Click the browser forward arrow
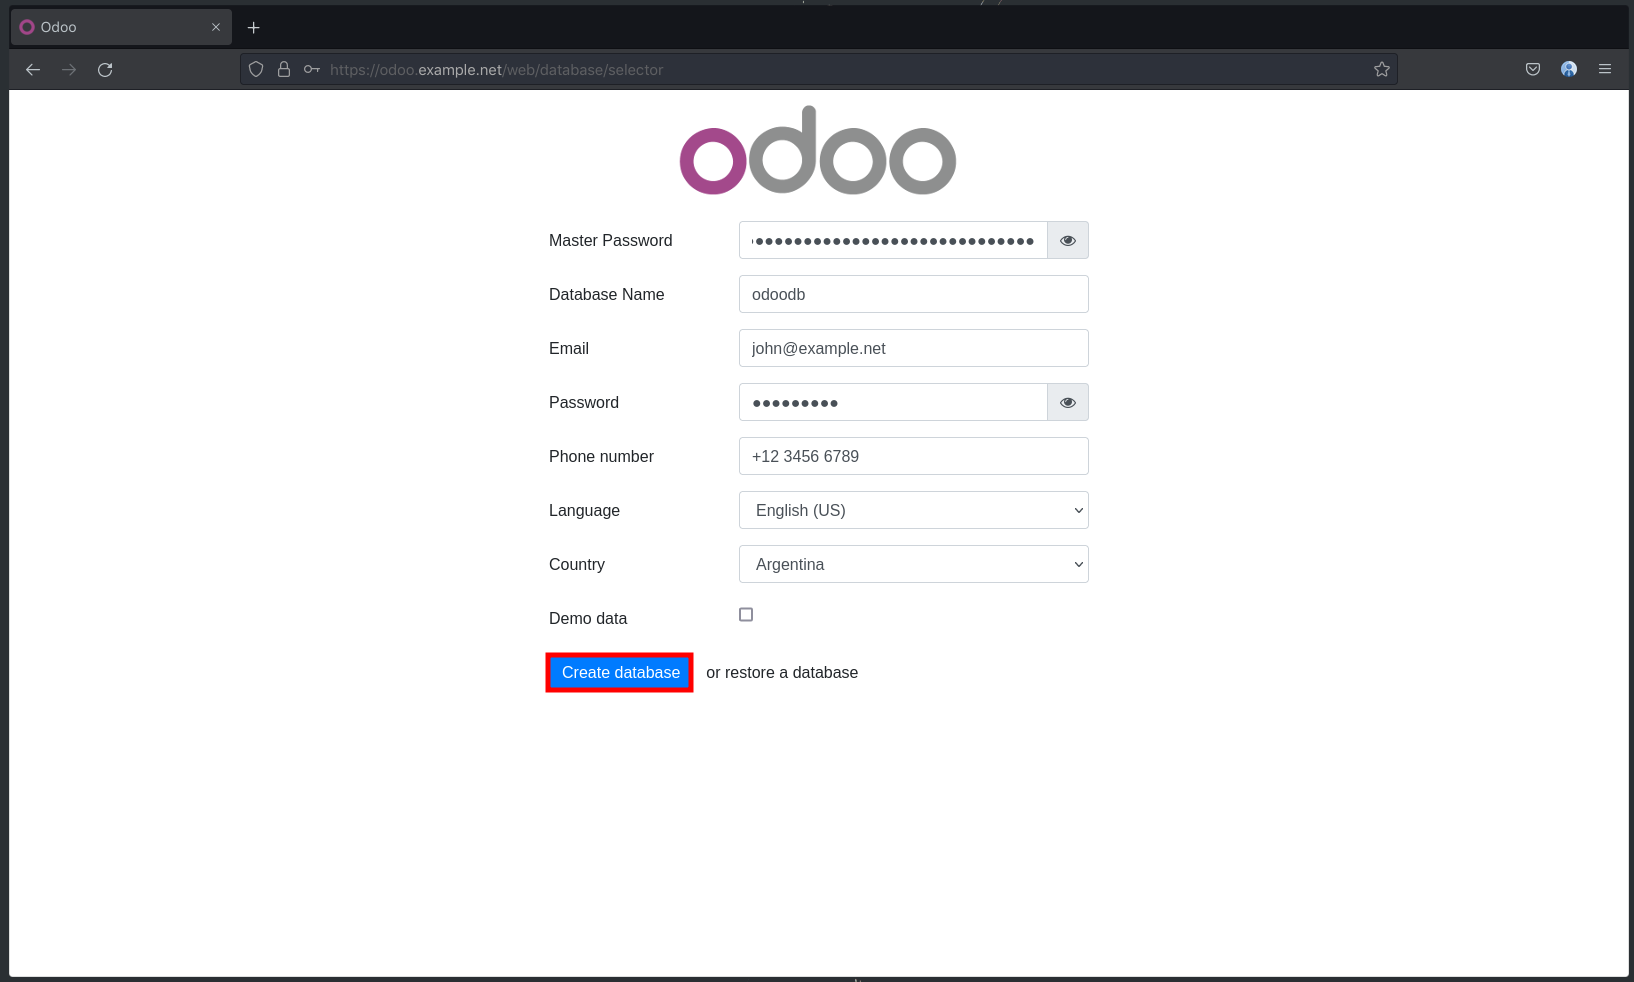The height and width of the screenshot is (982, 1634). point(69,70)
